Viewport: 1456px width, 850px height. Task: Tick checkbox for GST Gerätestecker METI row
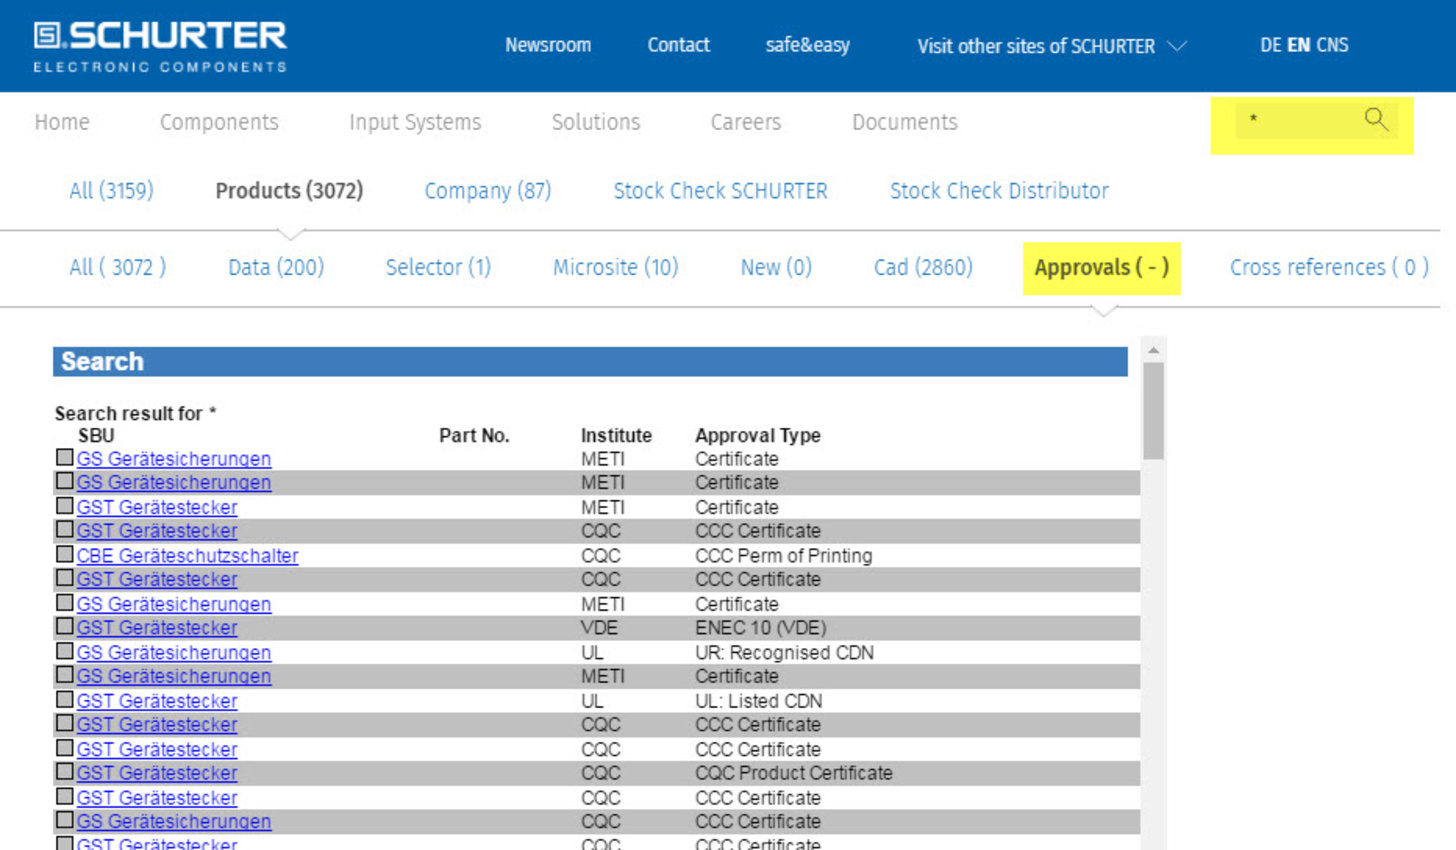click(65, 506)
